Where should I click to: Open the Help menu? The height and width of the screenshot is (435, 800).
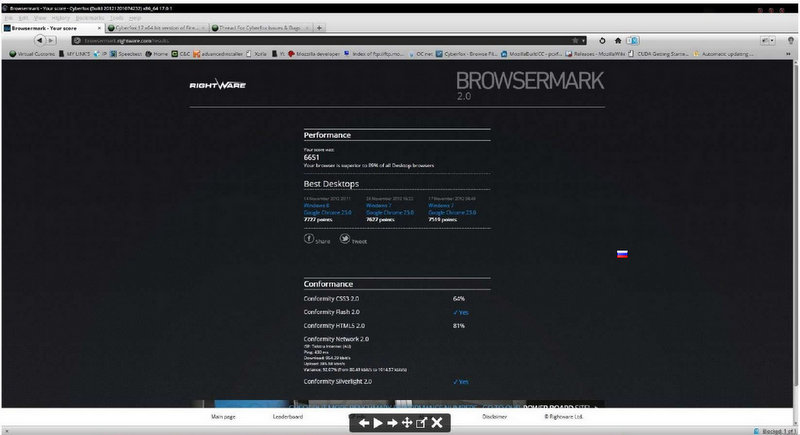click(135, 18)
